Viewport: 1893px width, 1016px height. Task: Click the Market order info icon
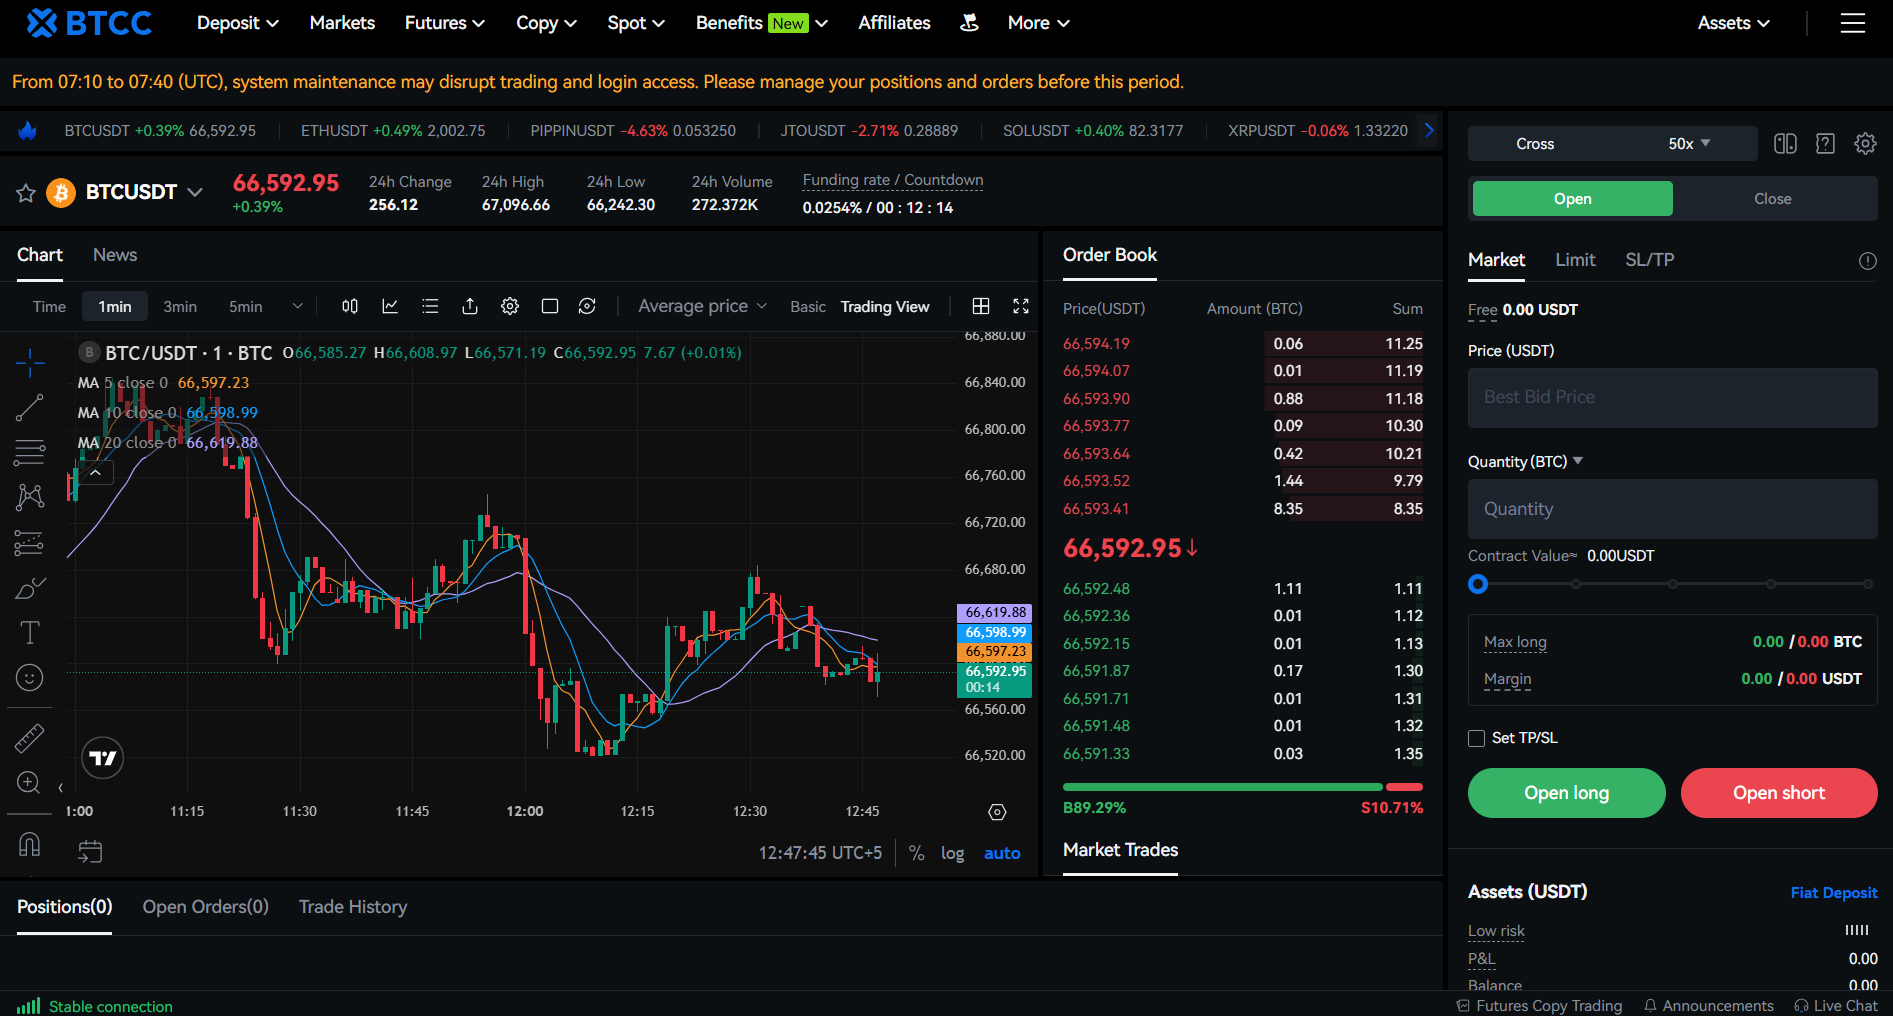pos(1867,261)
